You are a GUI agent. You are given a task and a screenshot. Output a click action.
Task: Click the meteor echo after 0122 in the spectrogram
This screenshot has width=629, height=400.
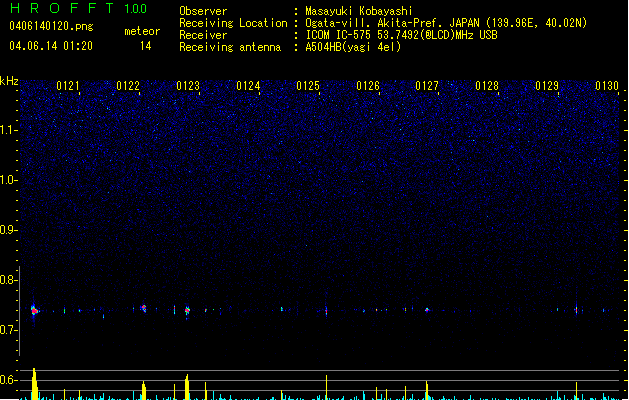coord(144,308)
